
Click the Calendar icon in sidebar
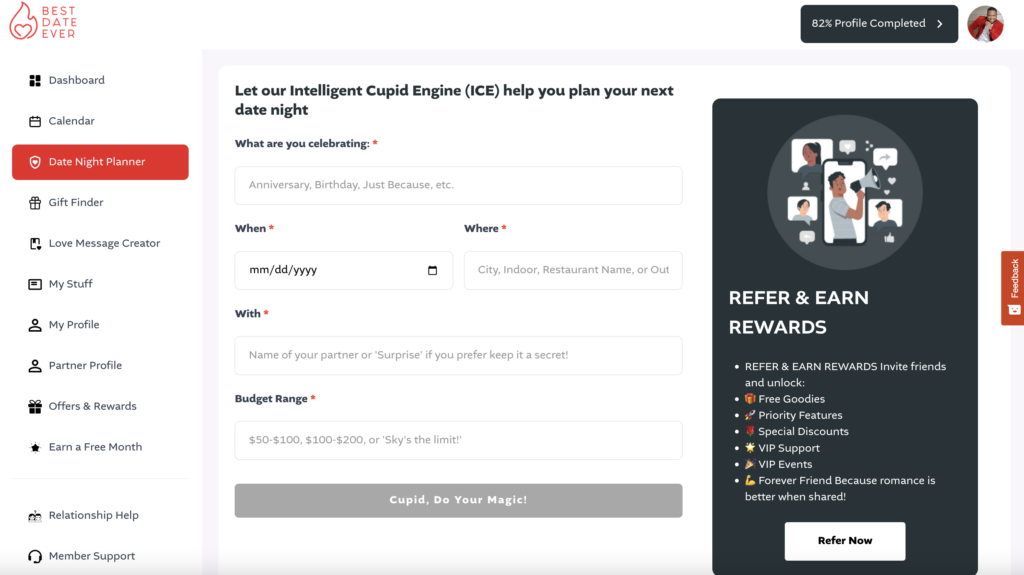35,121
